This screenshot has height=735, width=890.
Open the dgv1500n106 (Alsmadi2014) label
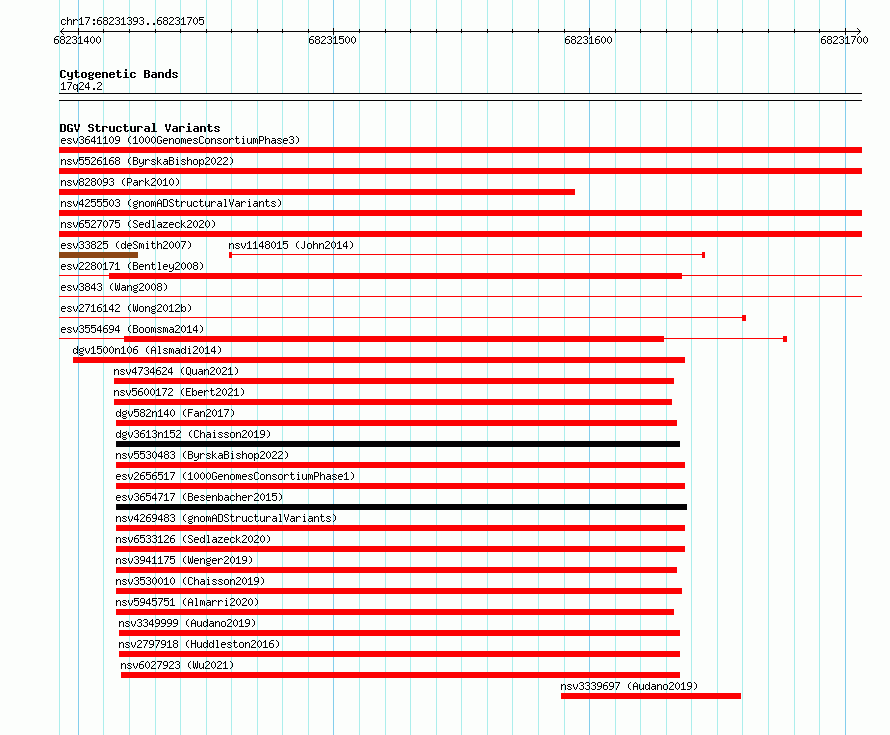(147, 350)
